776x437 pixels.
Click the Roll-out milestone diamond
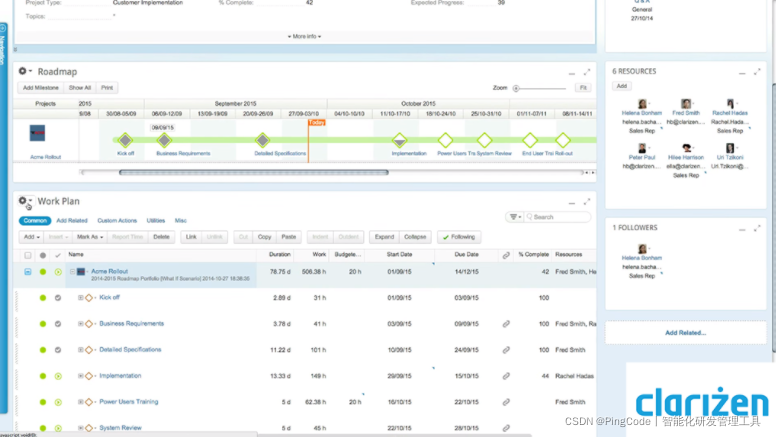563,140
